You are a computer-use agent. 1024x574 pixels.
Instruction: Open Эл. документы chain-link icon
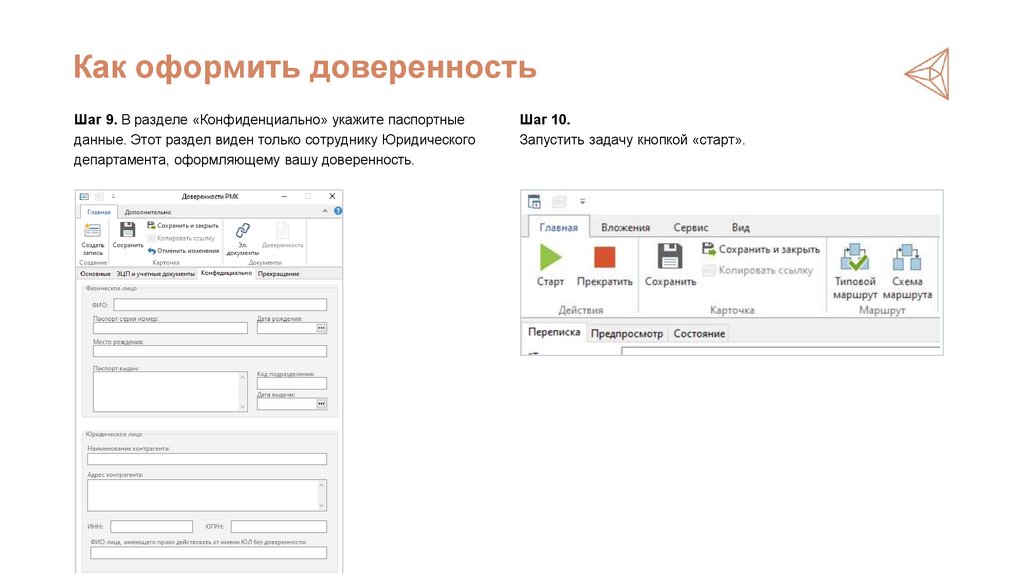pyautogui.click(x=242, y=231)
